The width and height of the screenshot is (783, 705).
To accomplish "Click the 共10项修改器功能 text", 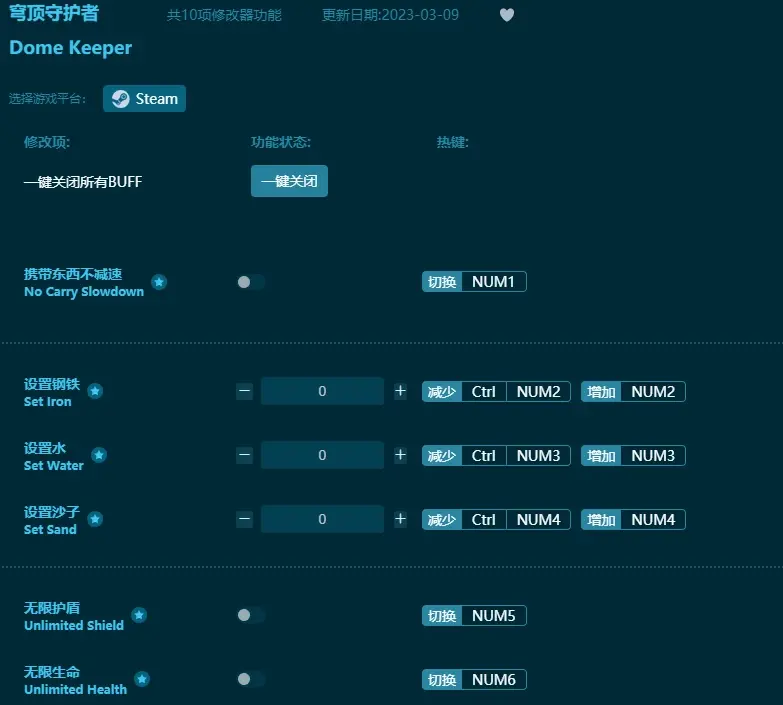I will tap(224, 15).
